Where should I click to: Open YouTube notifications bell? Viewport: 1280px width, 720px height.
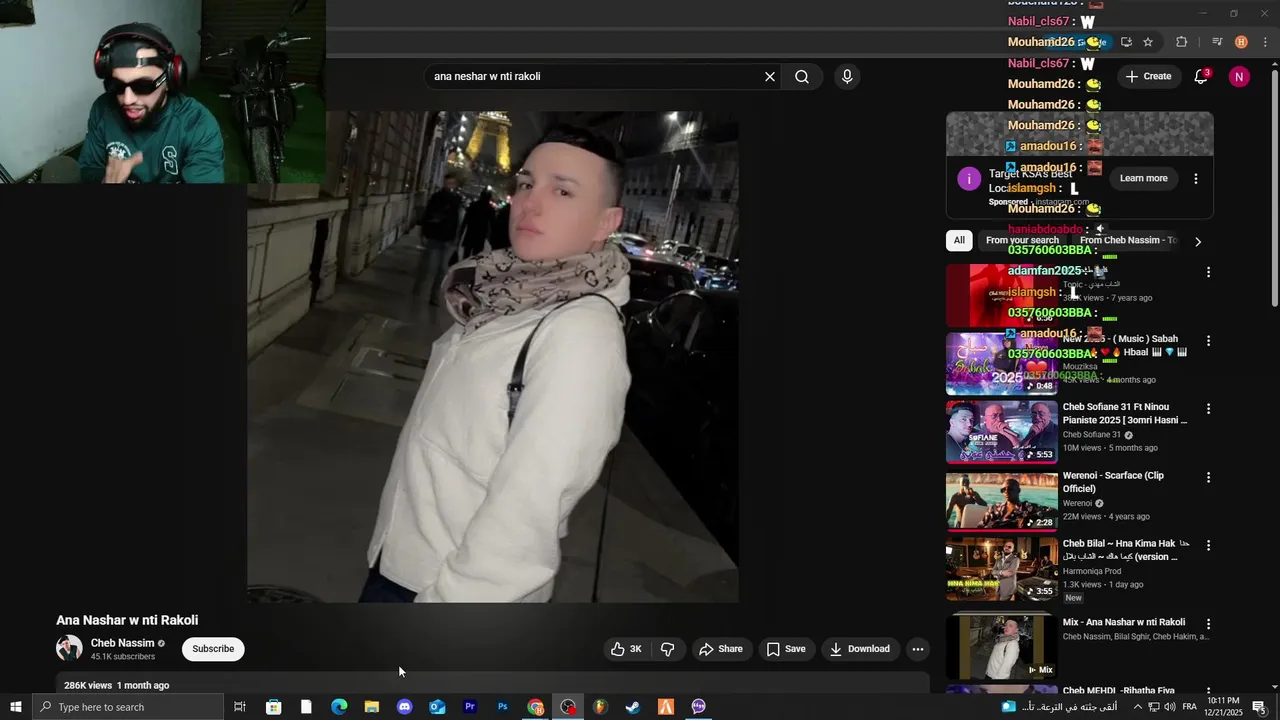pos(1201,77)
